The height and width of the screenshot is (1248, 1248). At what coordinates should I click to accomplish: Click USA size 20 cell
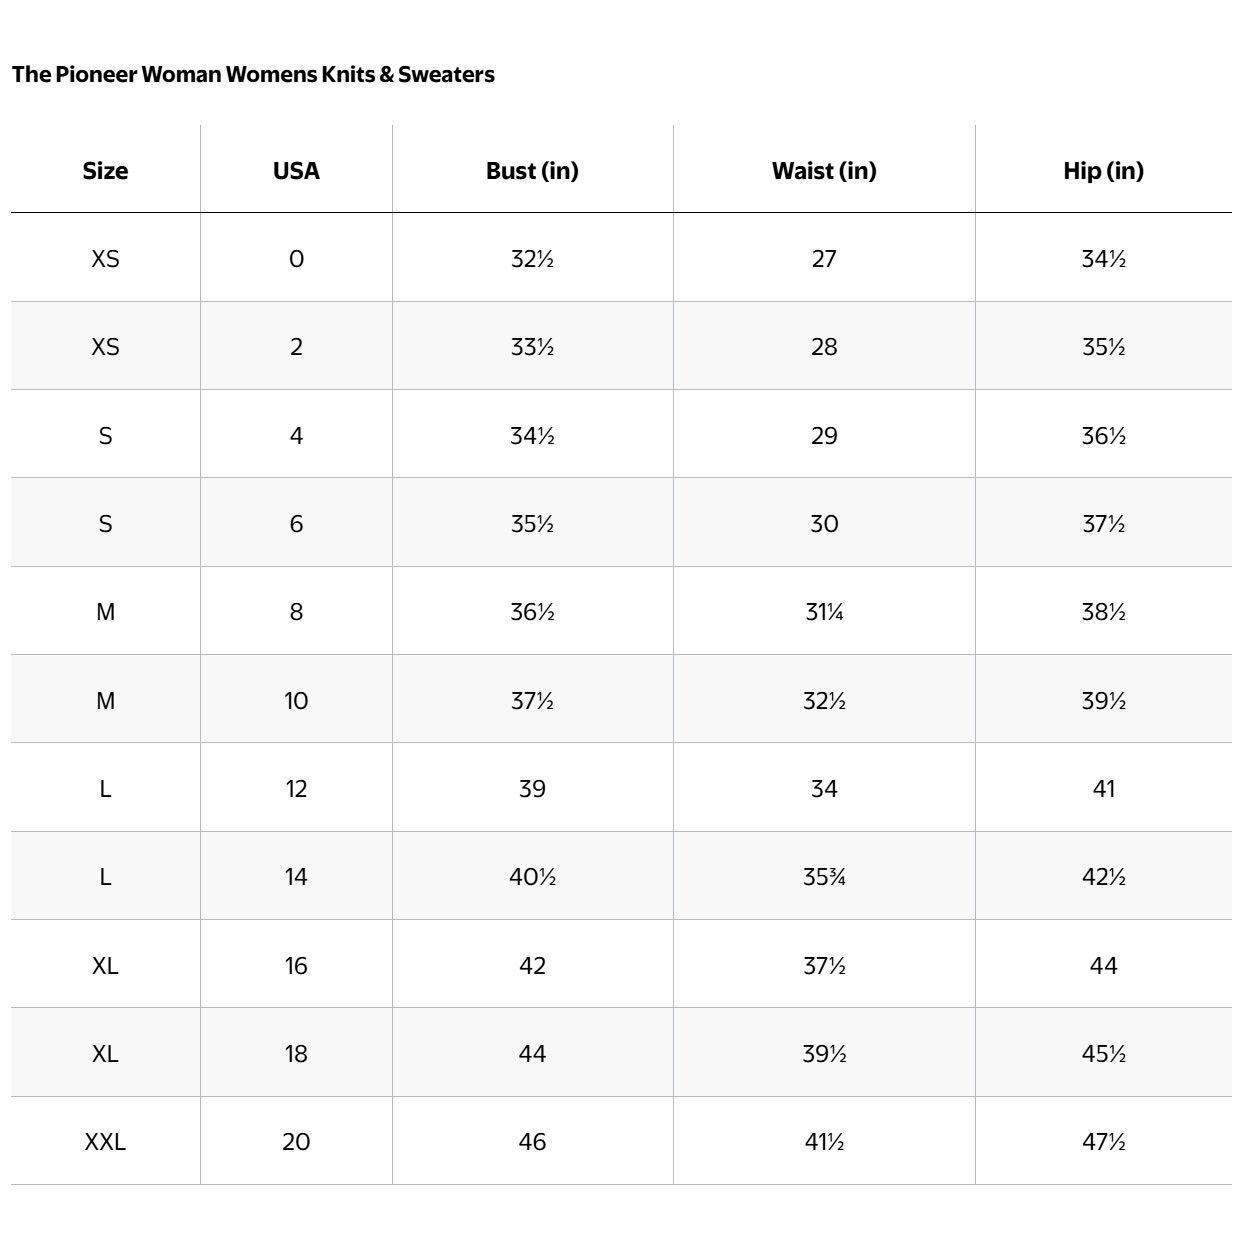pos(296,1142)
